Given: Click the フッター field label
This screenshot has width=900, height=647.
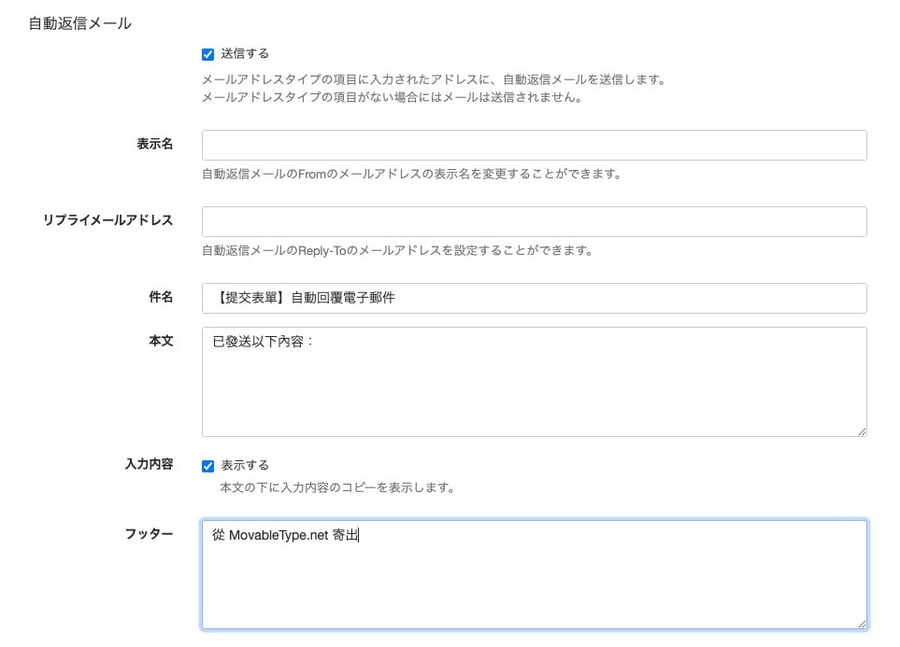Looking at the screenshot, I should pos(149,534).
